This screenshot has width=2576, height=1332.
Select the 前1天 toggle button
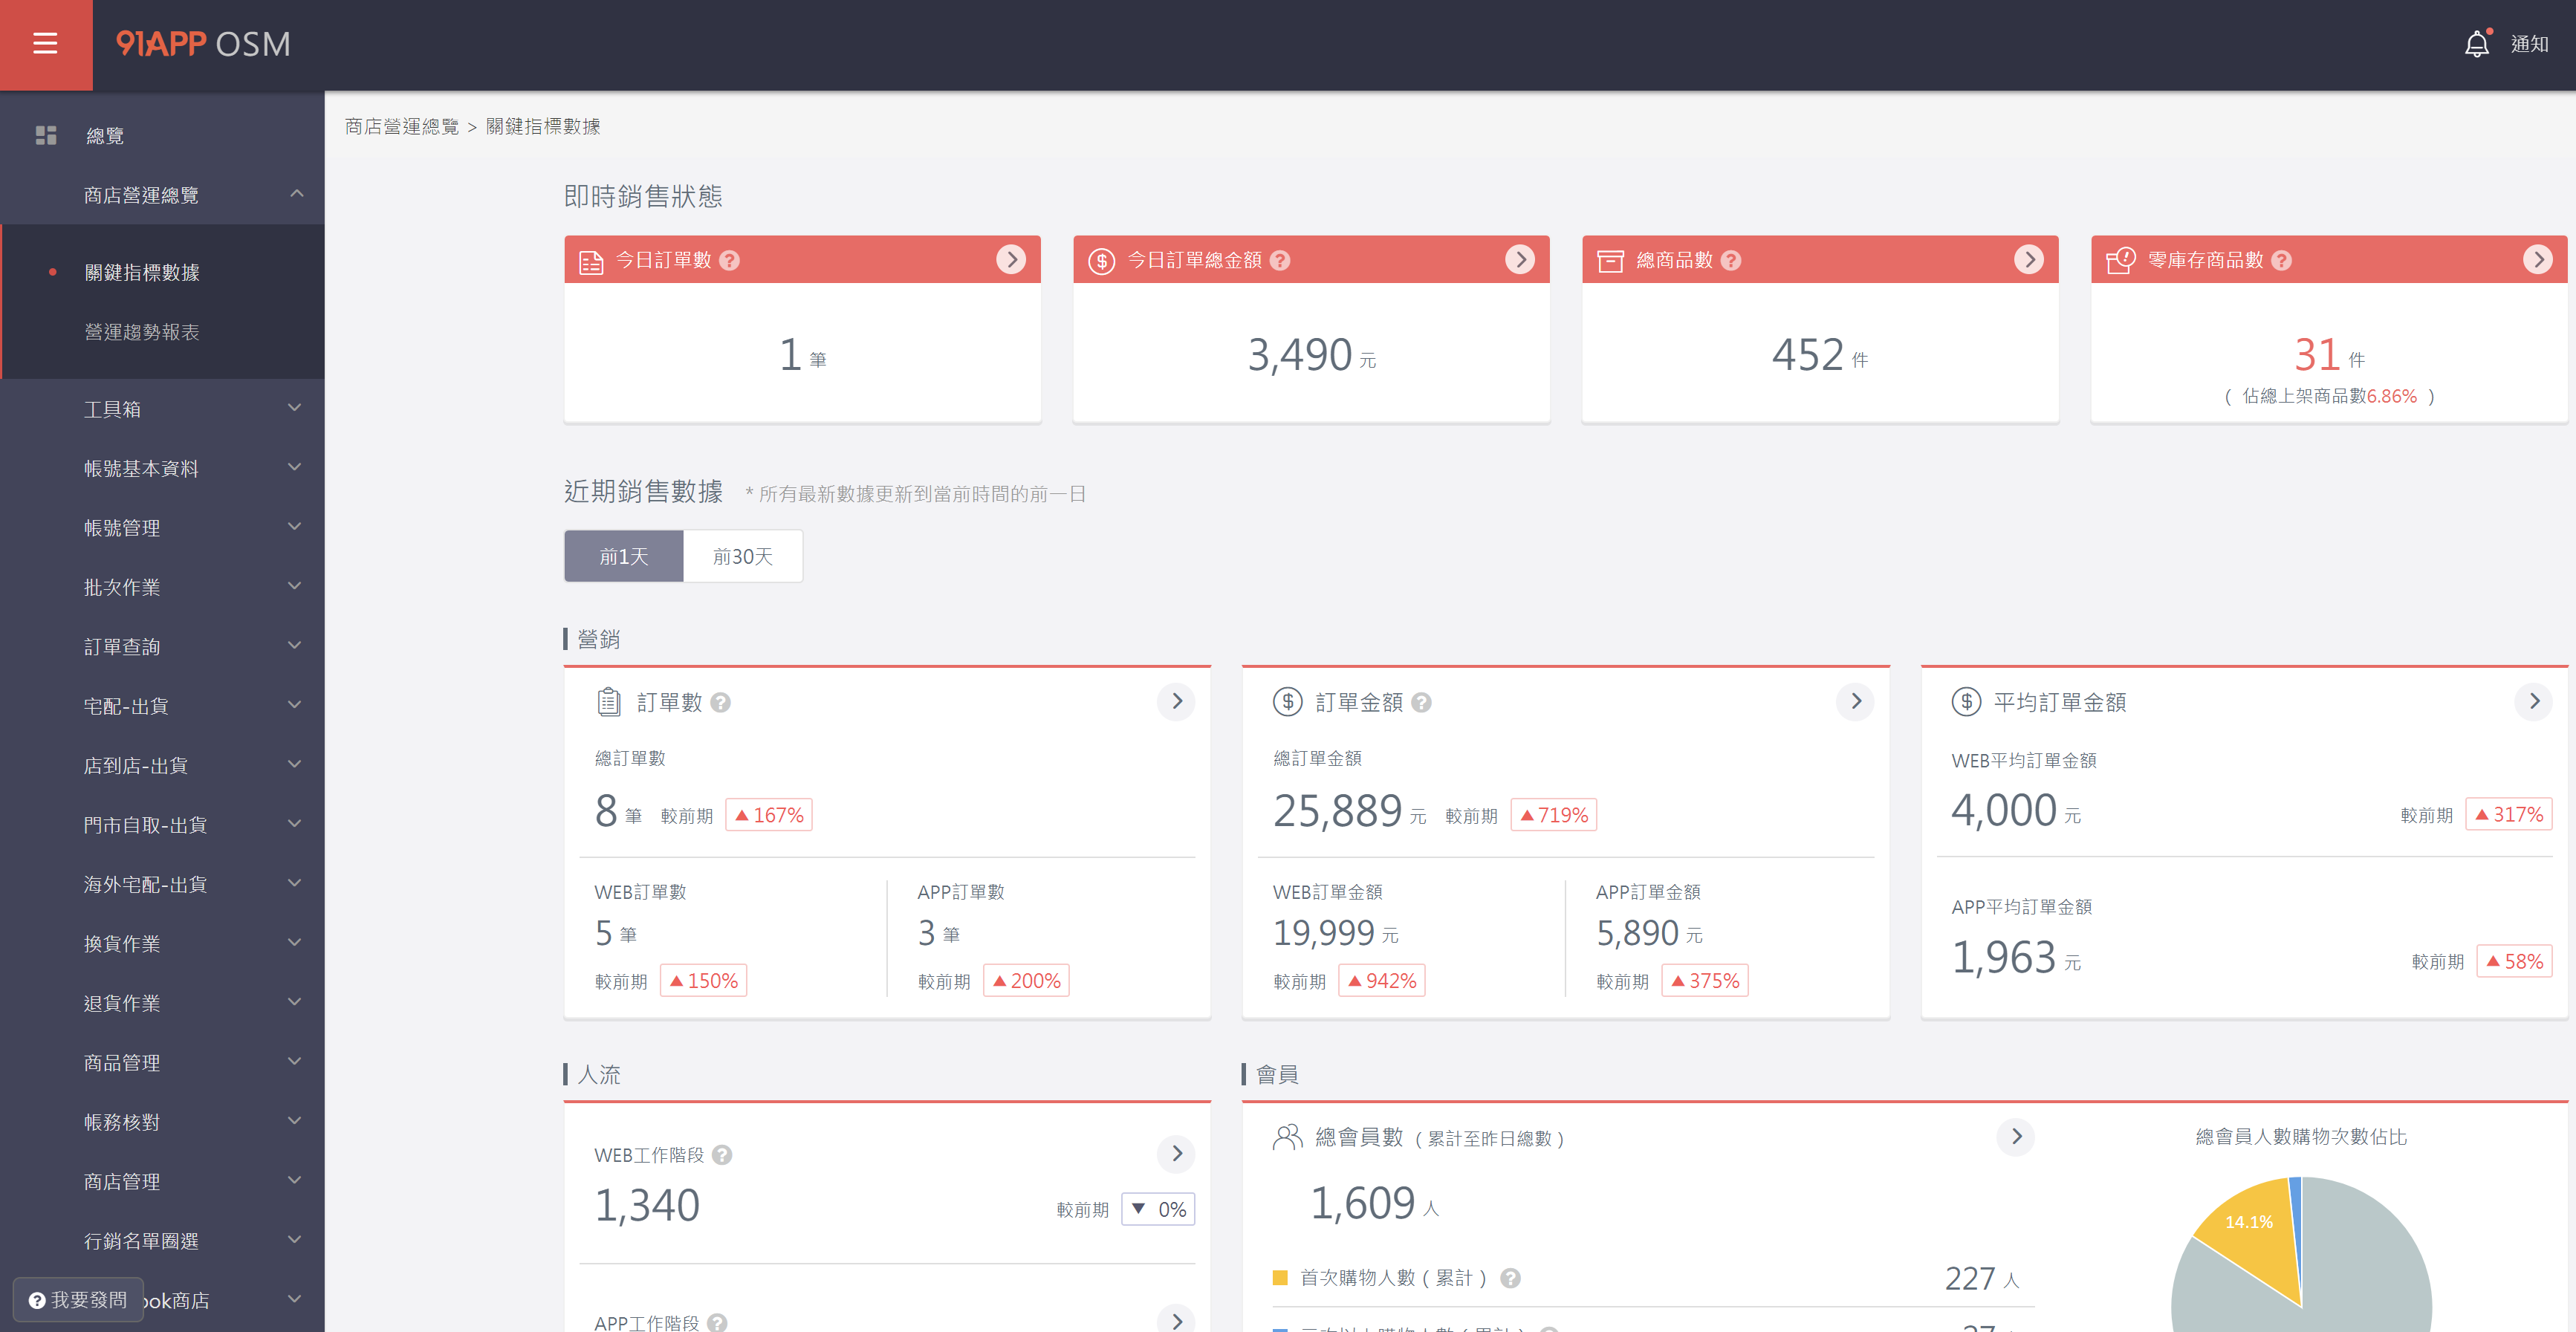point(623,556)
